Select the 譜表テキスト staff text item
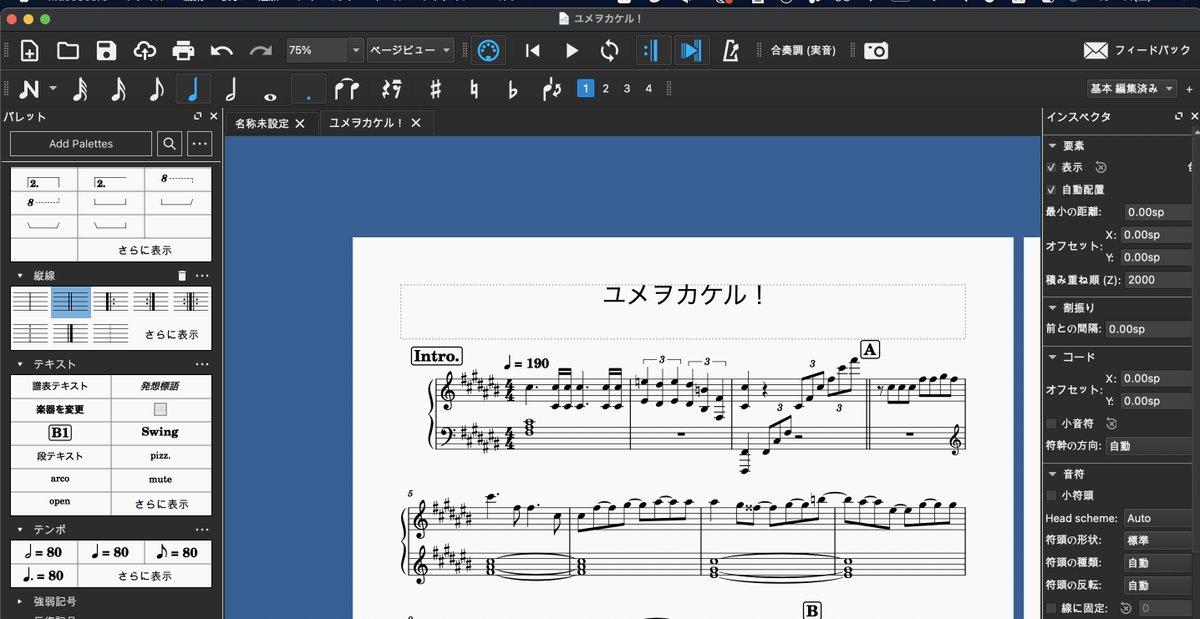The width and height of the screenshot is (1200, 619). pyautogui.click(x=60, y=387)
